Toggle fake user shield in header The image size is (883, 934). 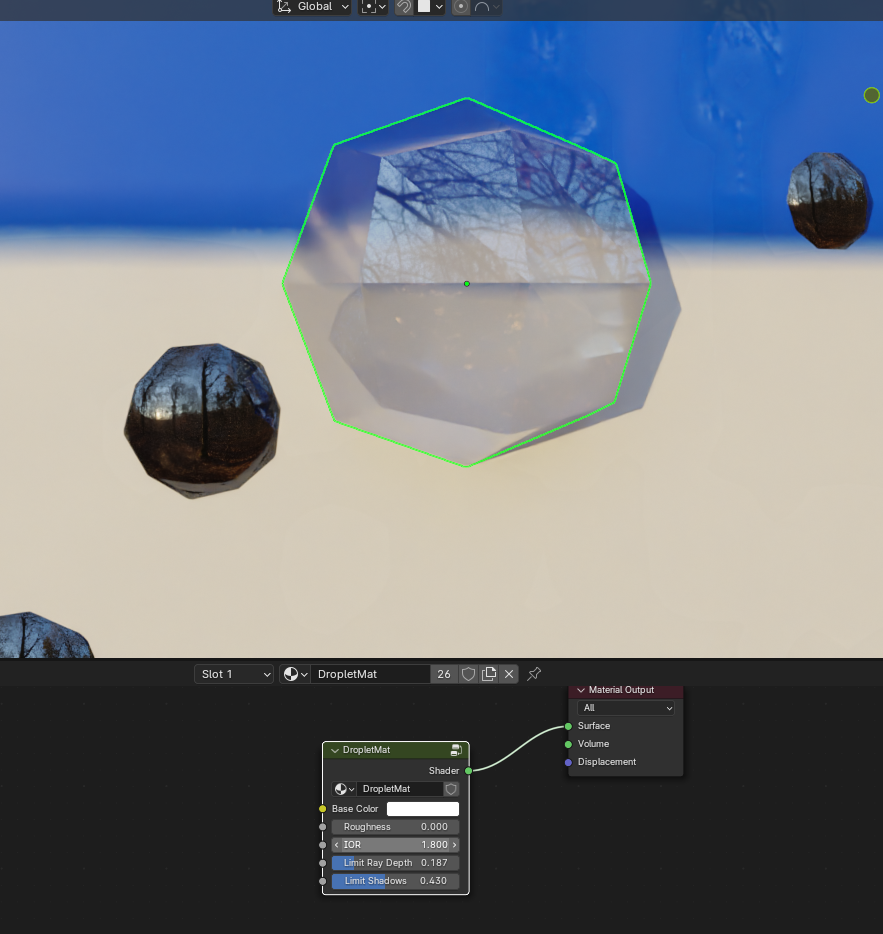pyautogui.click(x=468, y=674)
